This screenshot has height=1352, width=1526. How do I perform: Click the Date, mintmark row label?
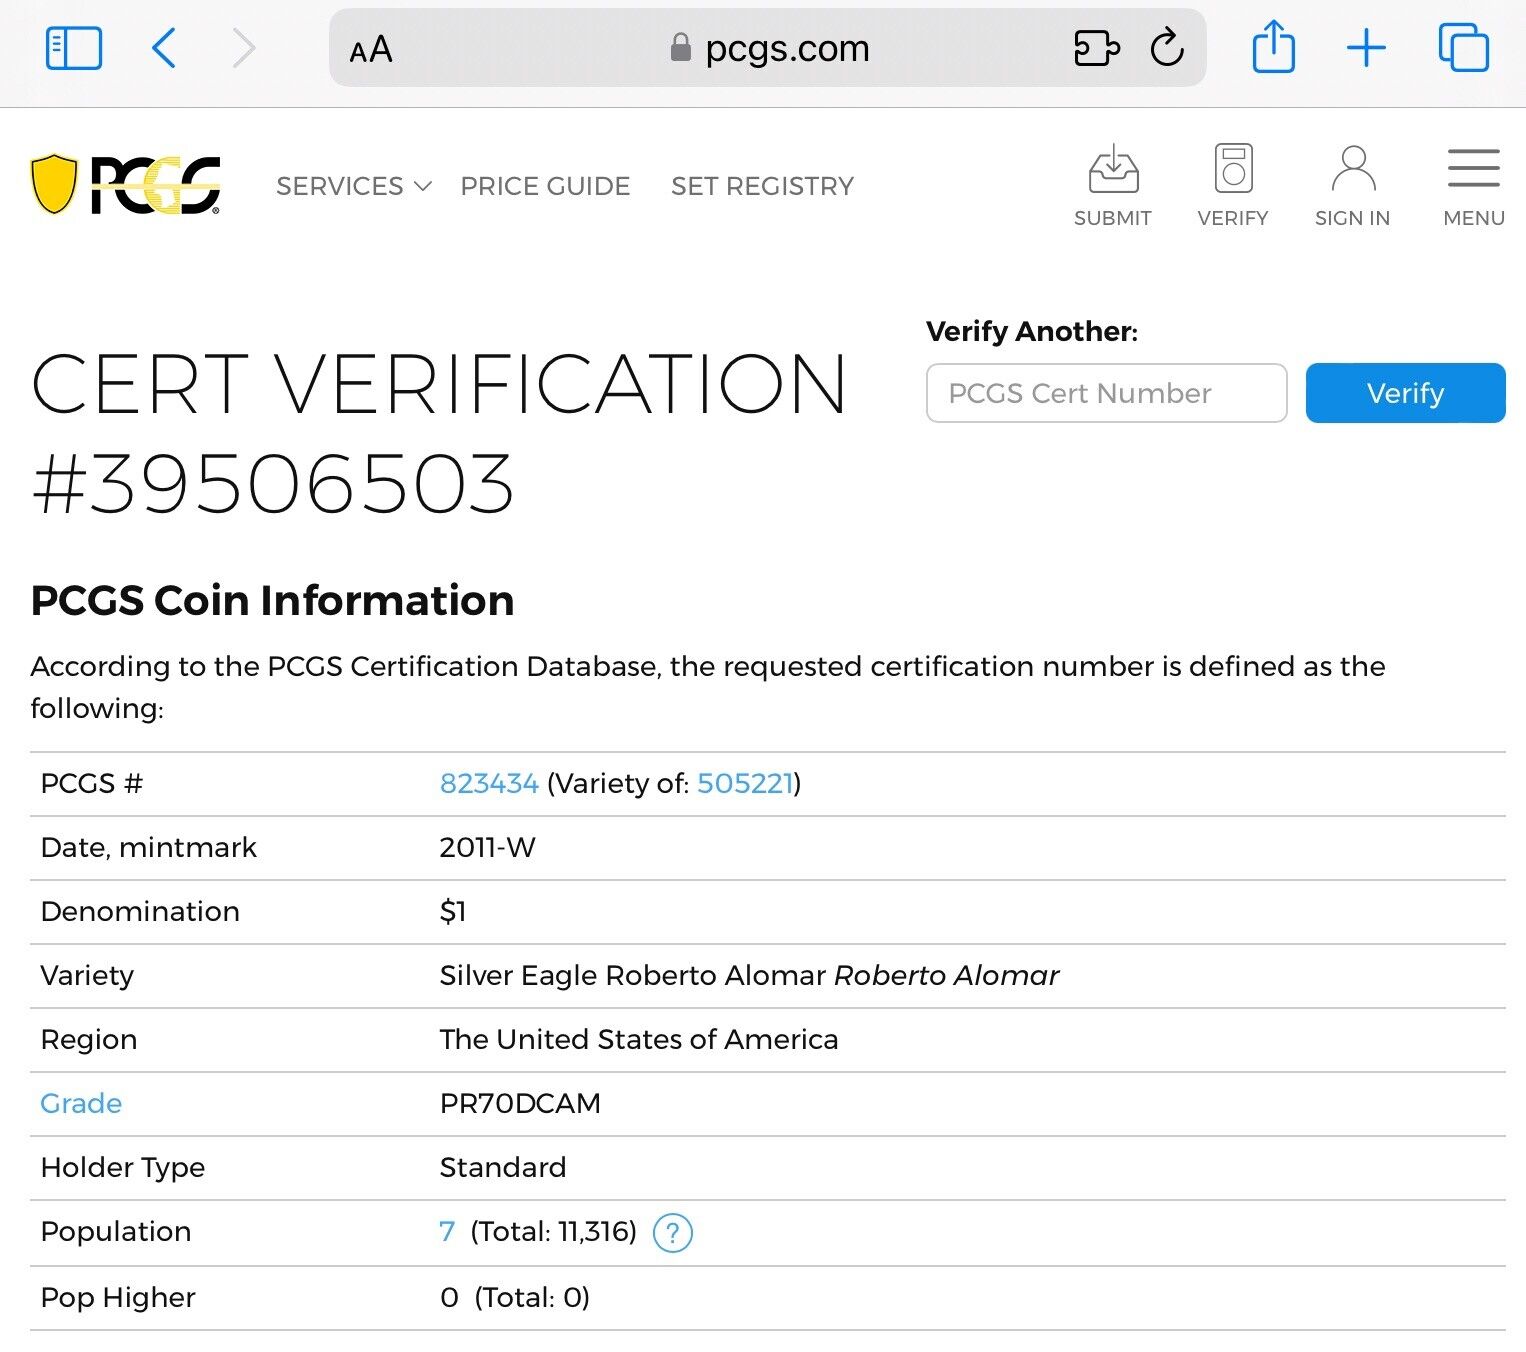(149, 847)
